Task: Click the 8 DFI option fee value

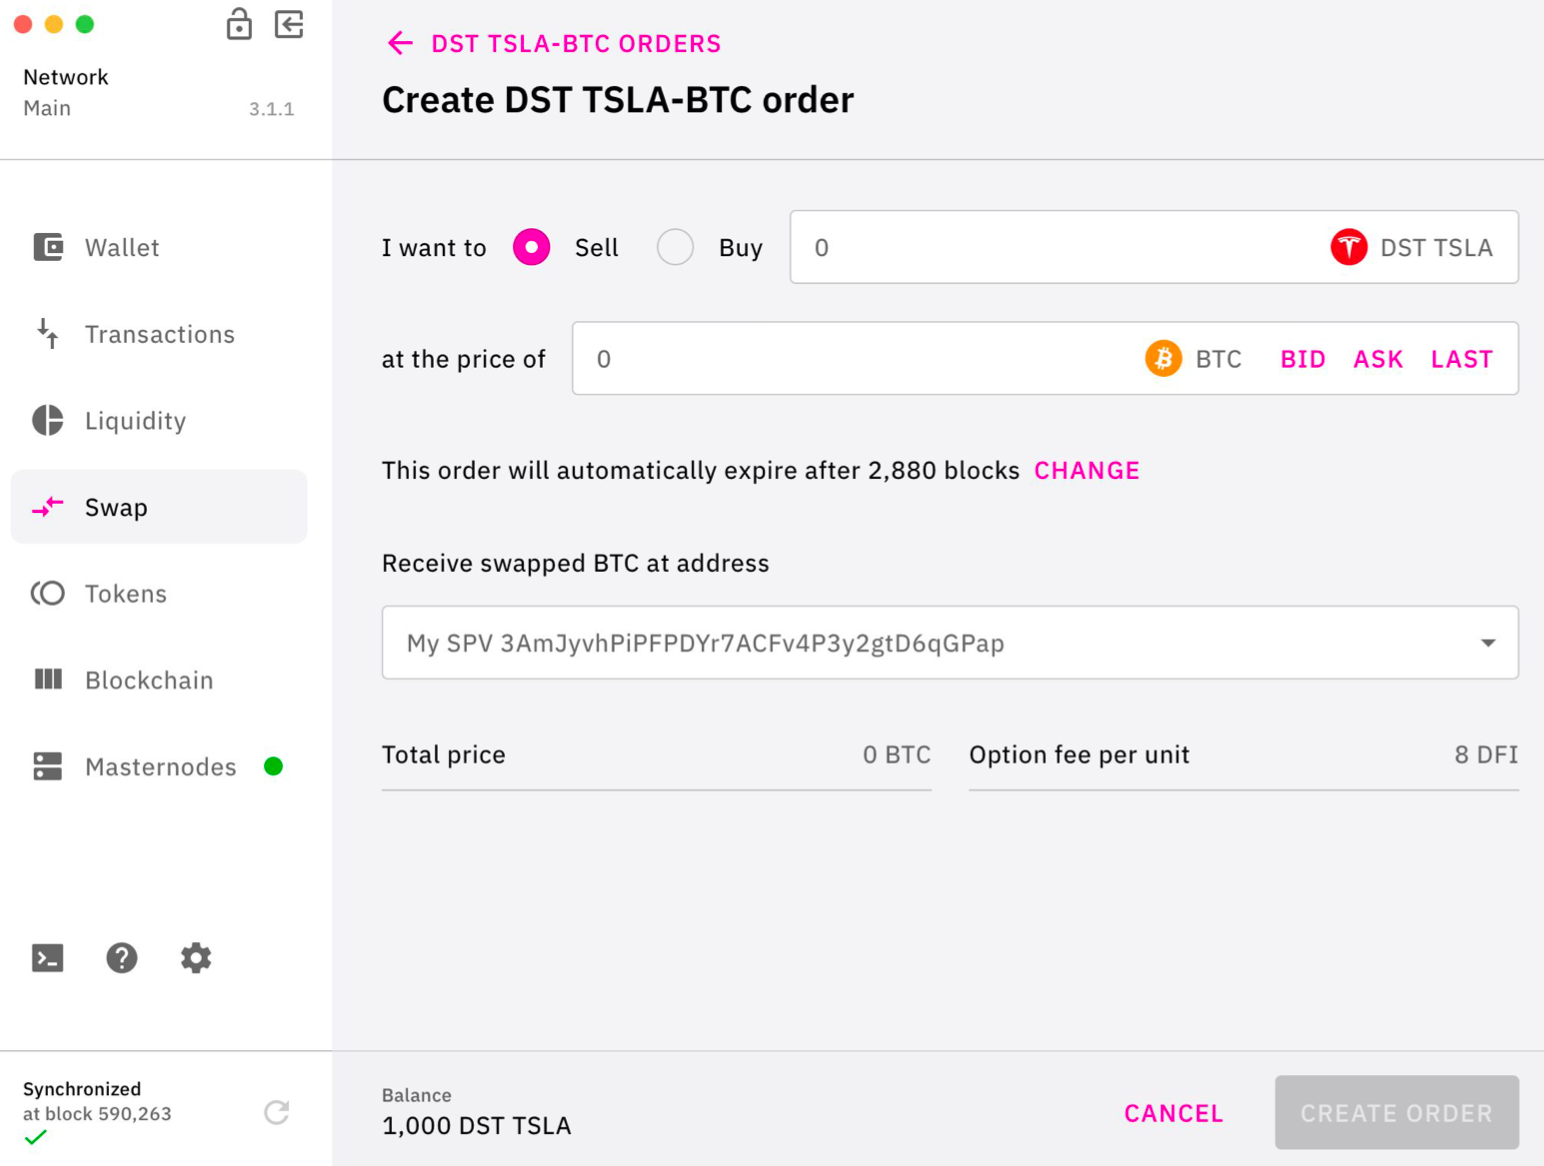Action: (x=1486, y=754)
